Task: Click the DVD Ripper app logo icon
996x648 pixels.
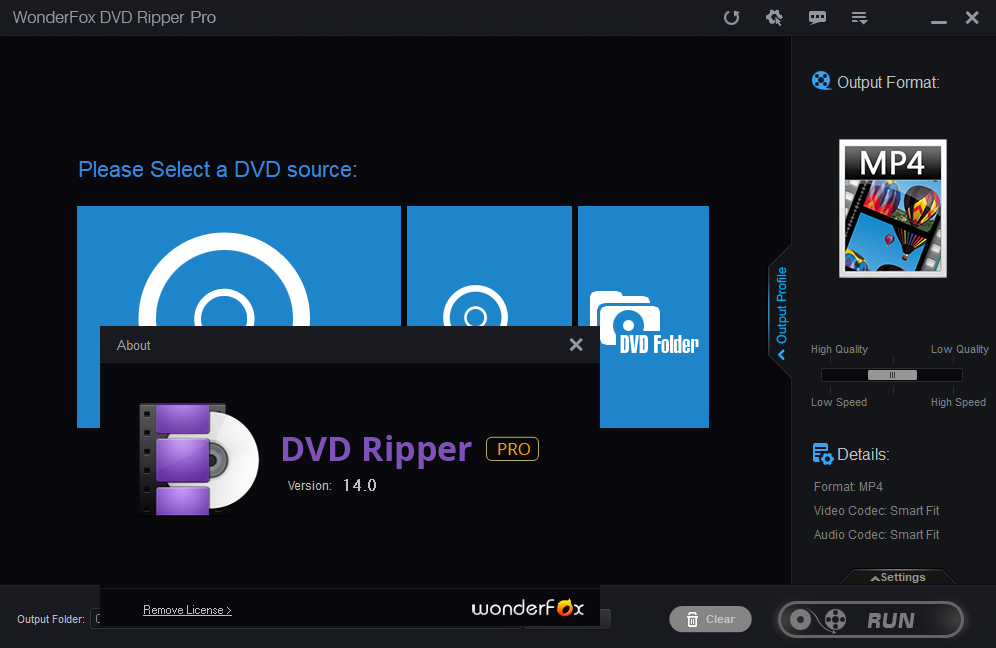Action: click(199, 459)
